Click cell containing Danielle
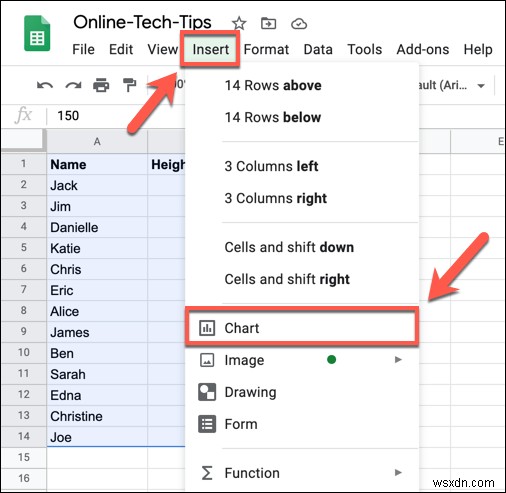Viewport: 506px width, 493px height. pyautogui.click(x=97, y=227)
